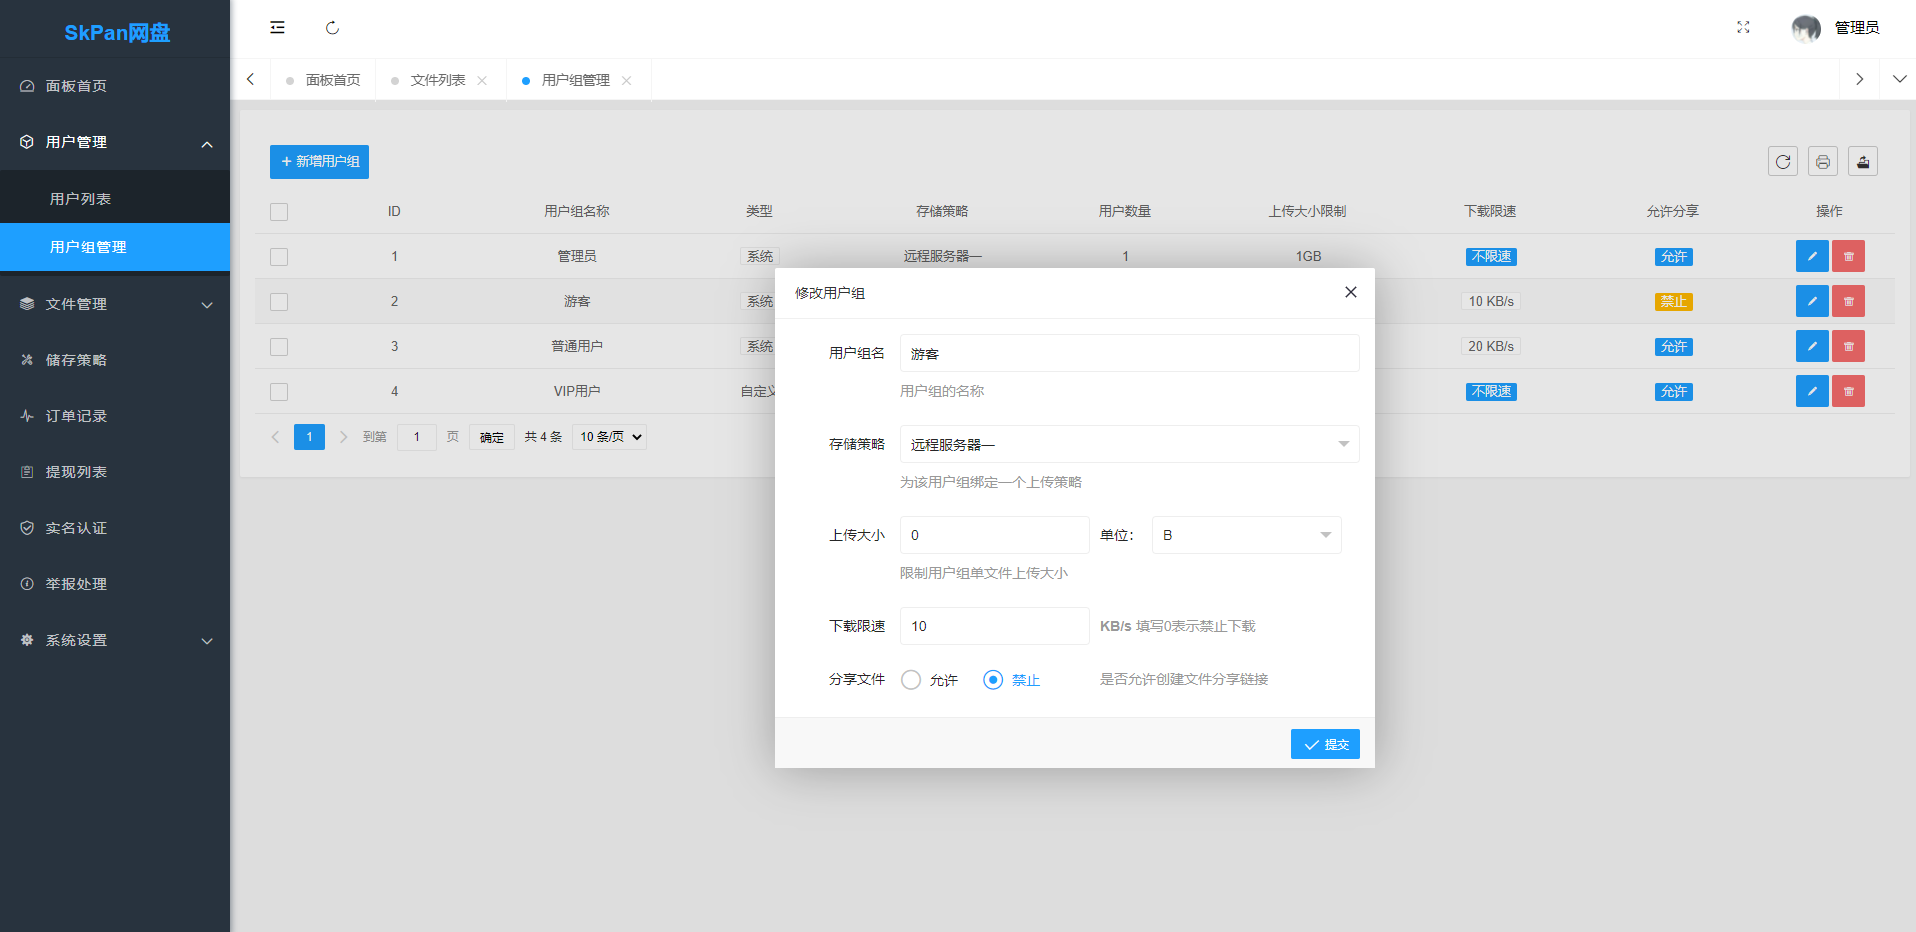Click the export icon in table toolbar
Screen dimensions: 1916x932
(1862, 162)
